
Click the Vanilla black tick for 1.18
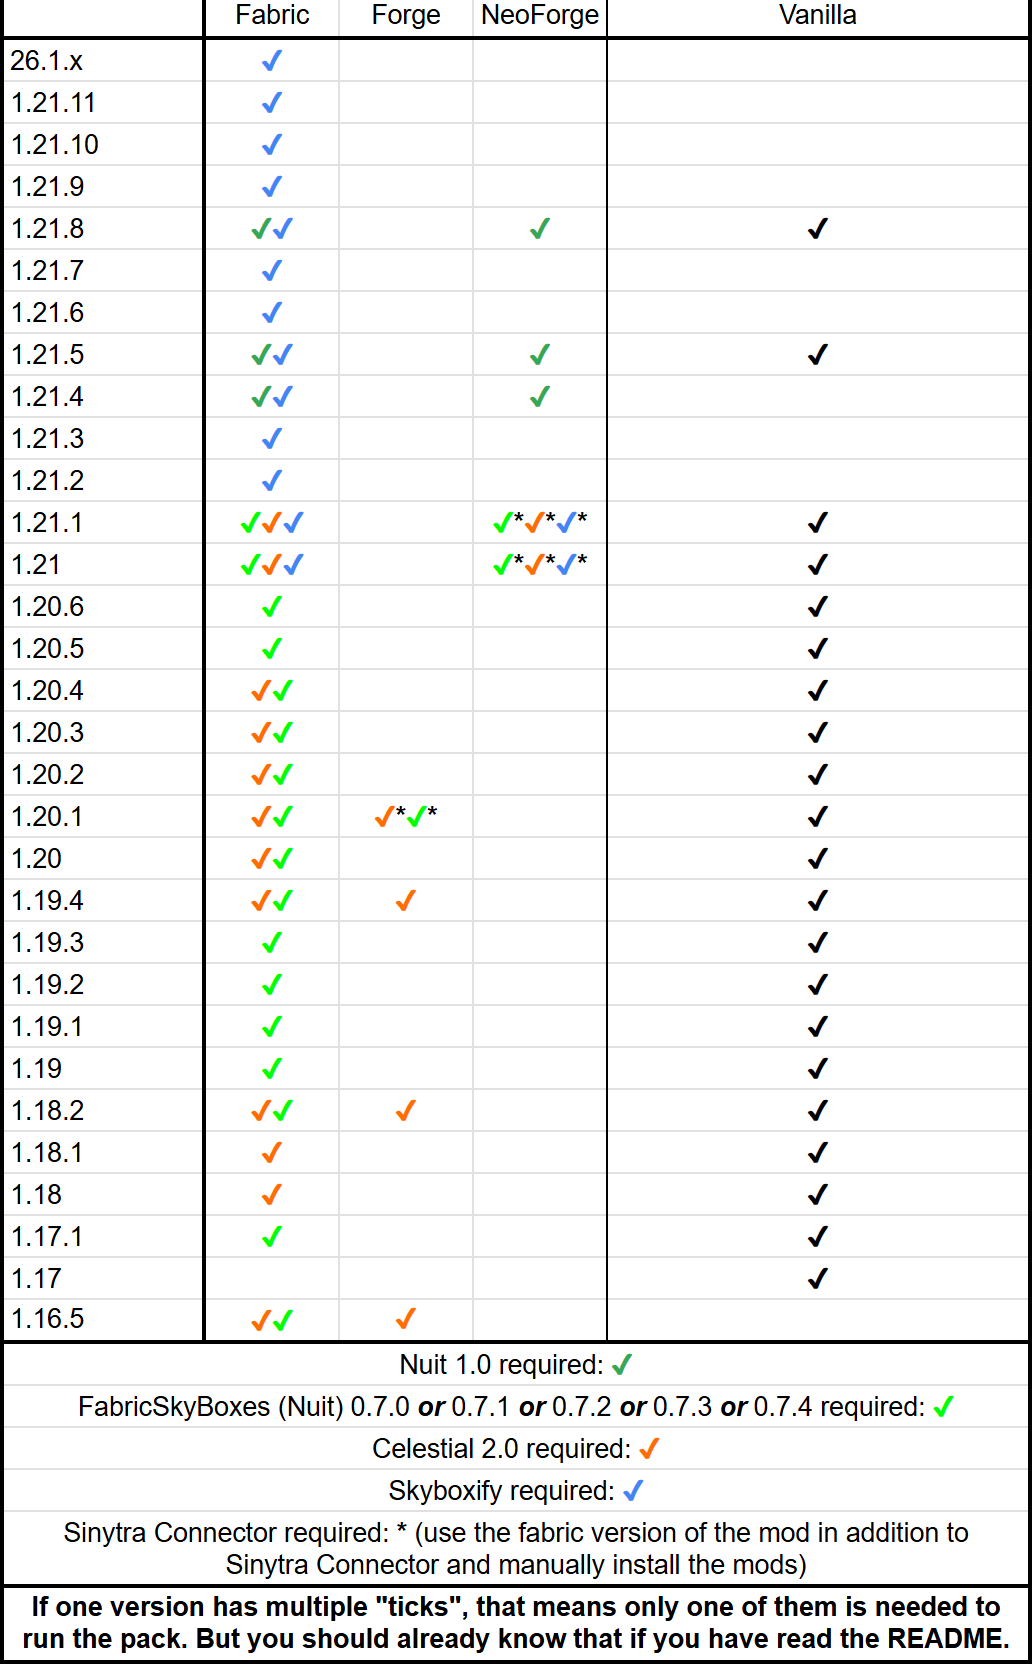(x=818, y=1195)
